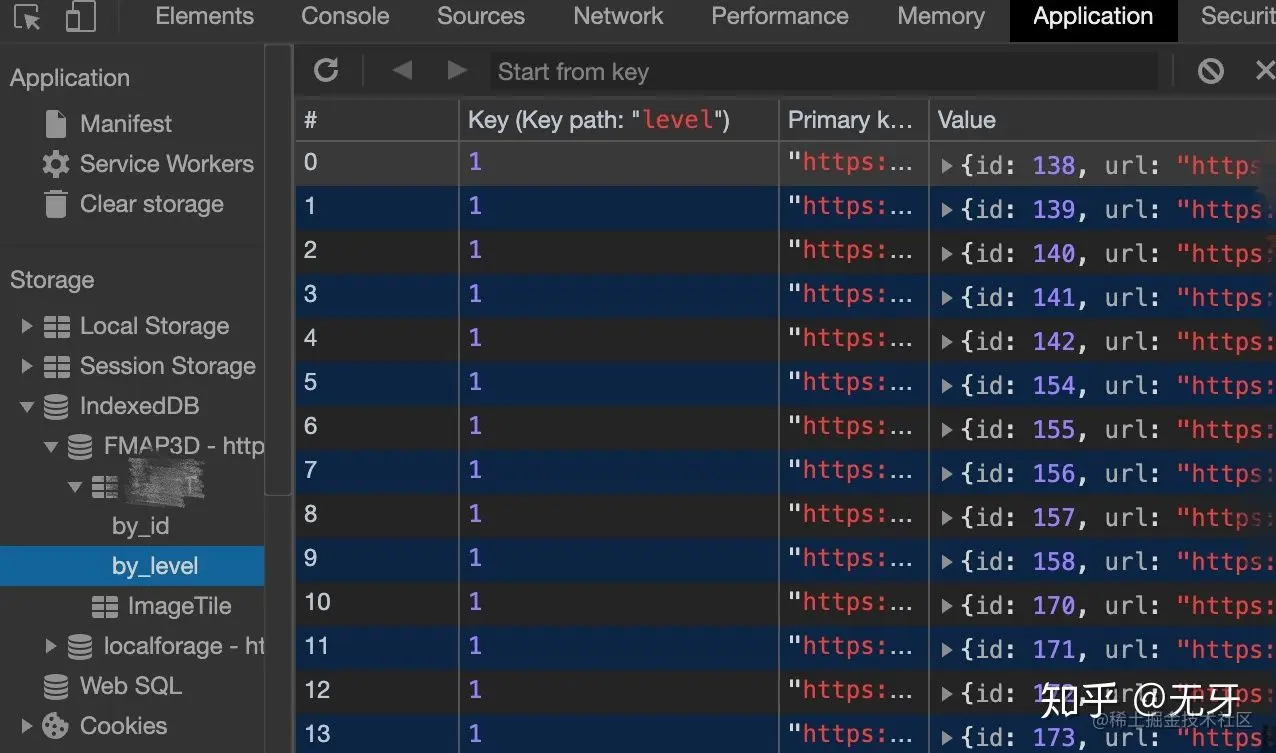Click the Primary key column header
Screen dimensions: 1276x753
pyautogui.click(x=854, y=120)
